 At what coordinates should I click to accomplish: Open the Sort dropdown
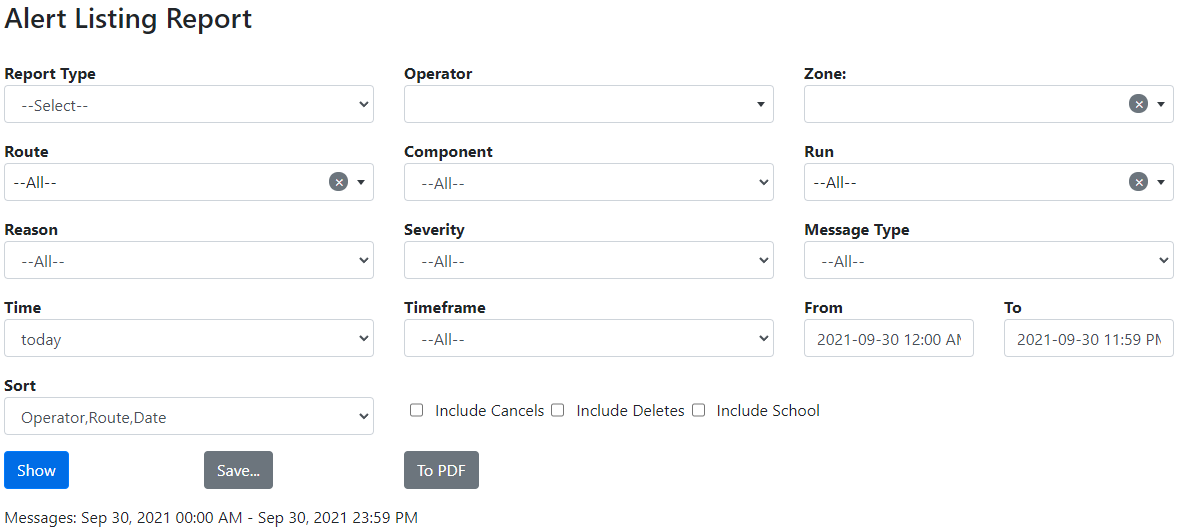(x=189, y=416)
